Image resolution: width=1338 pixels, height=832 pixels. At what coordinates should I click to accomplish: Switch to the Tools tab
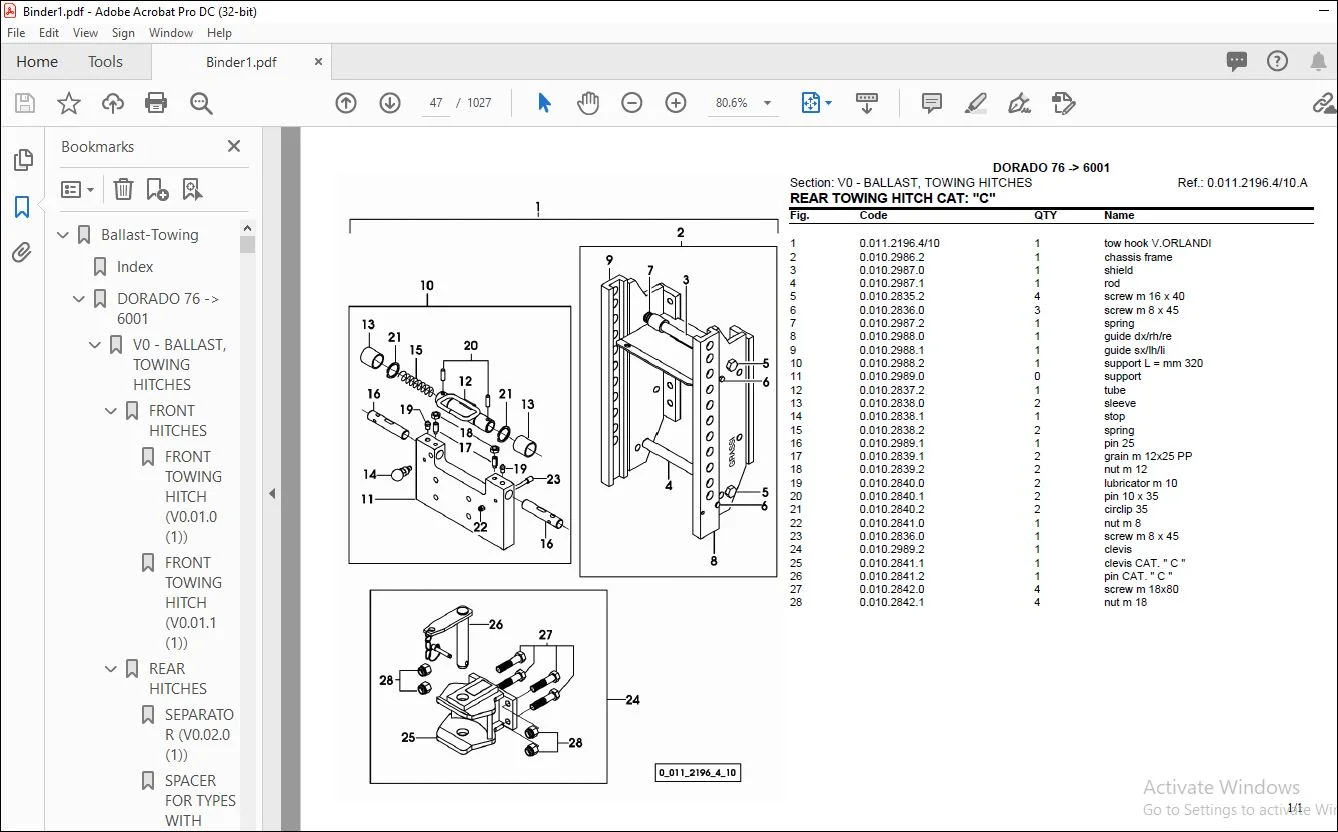pos(105,62)
